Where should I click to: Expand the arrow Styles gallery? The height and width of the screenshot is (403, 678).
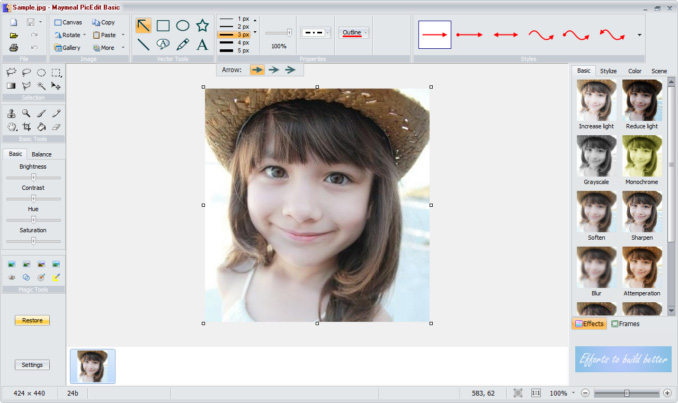point(639,34)
